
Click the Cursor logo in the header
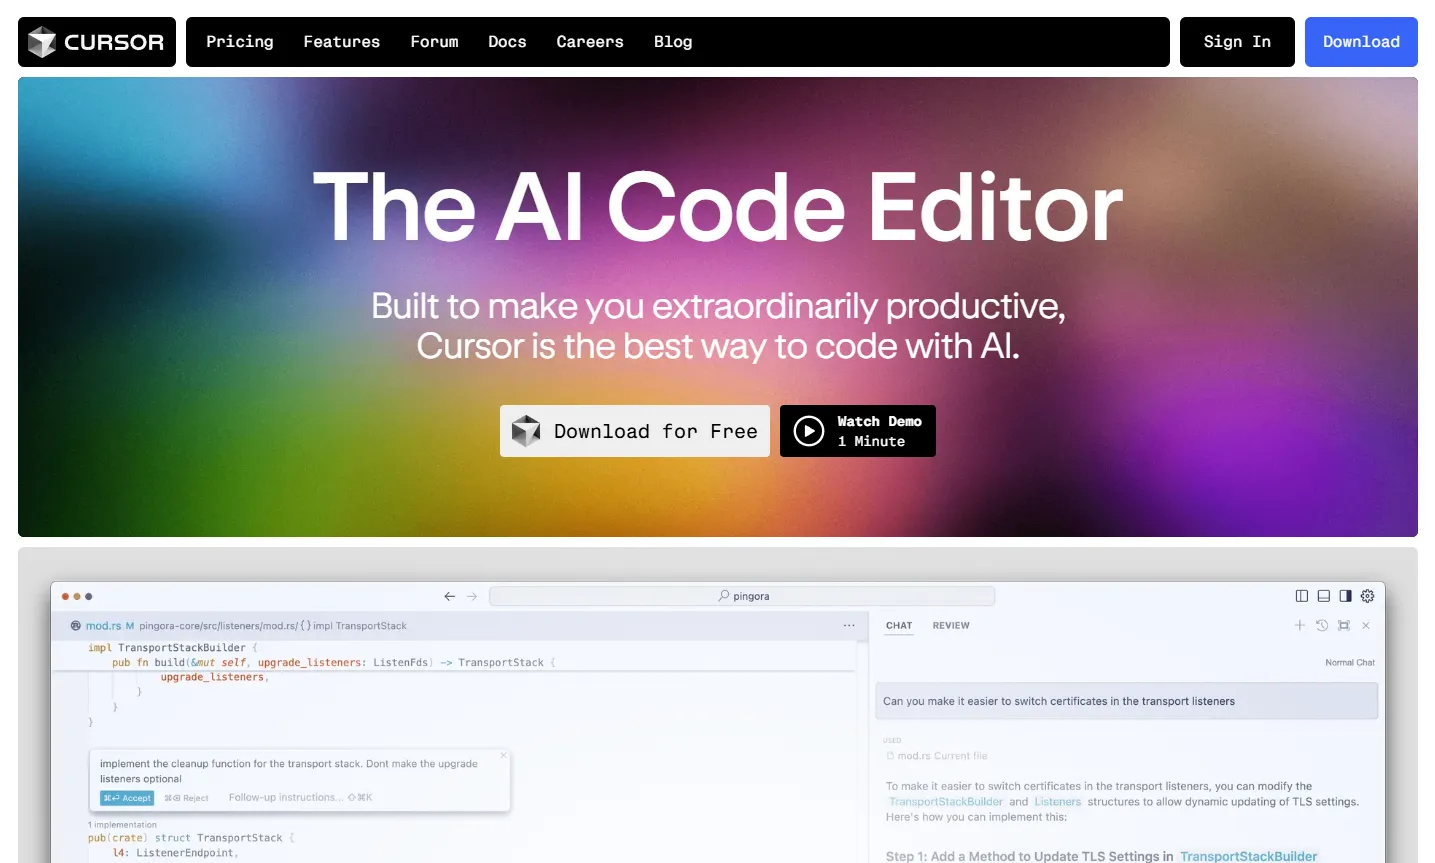pos(97,42)
